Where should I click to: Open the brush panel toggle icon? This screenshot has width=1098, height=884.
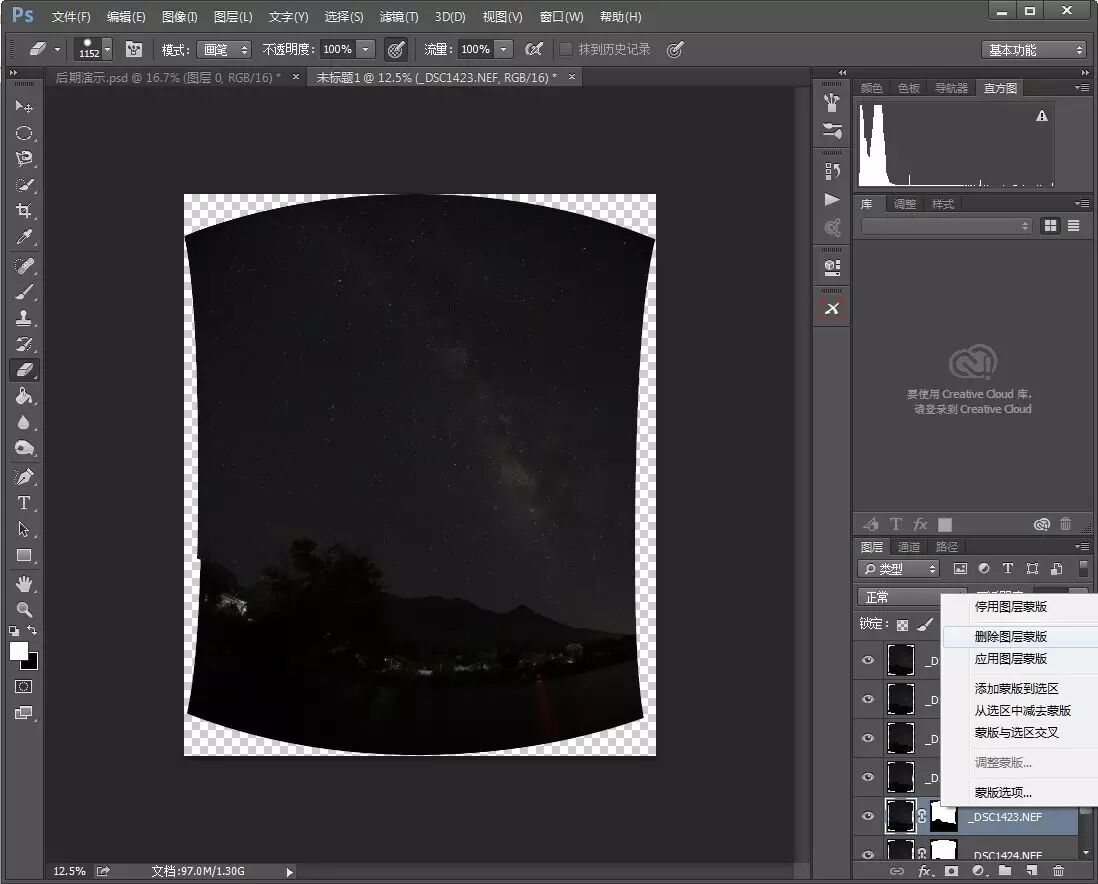pos(134,49)
